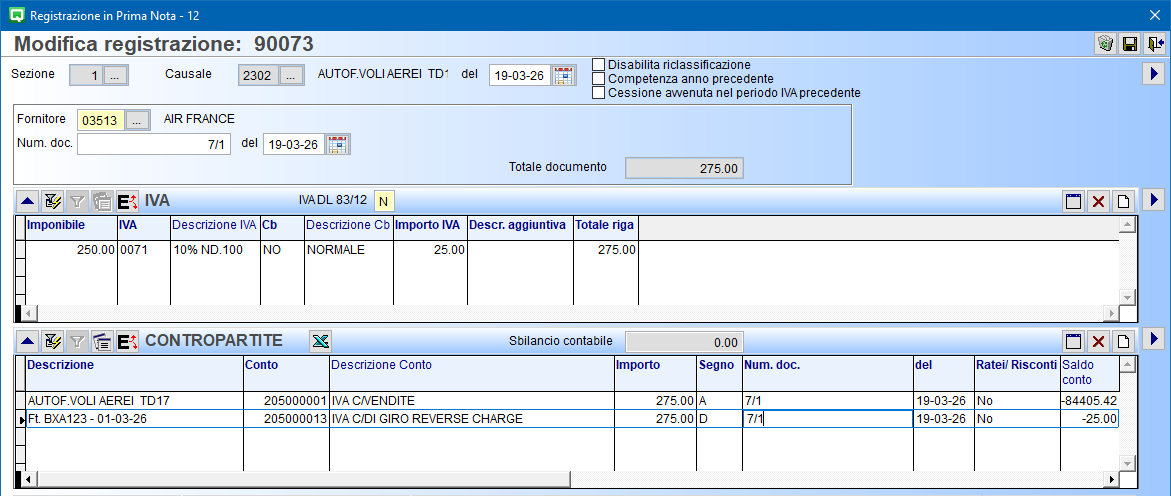Image resolution: width=1171 pixels, height=496 pixels.
Task: Expand the side panel arrow beside the checkboxes
Action: (x=1153, y=74)
